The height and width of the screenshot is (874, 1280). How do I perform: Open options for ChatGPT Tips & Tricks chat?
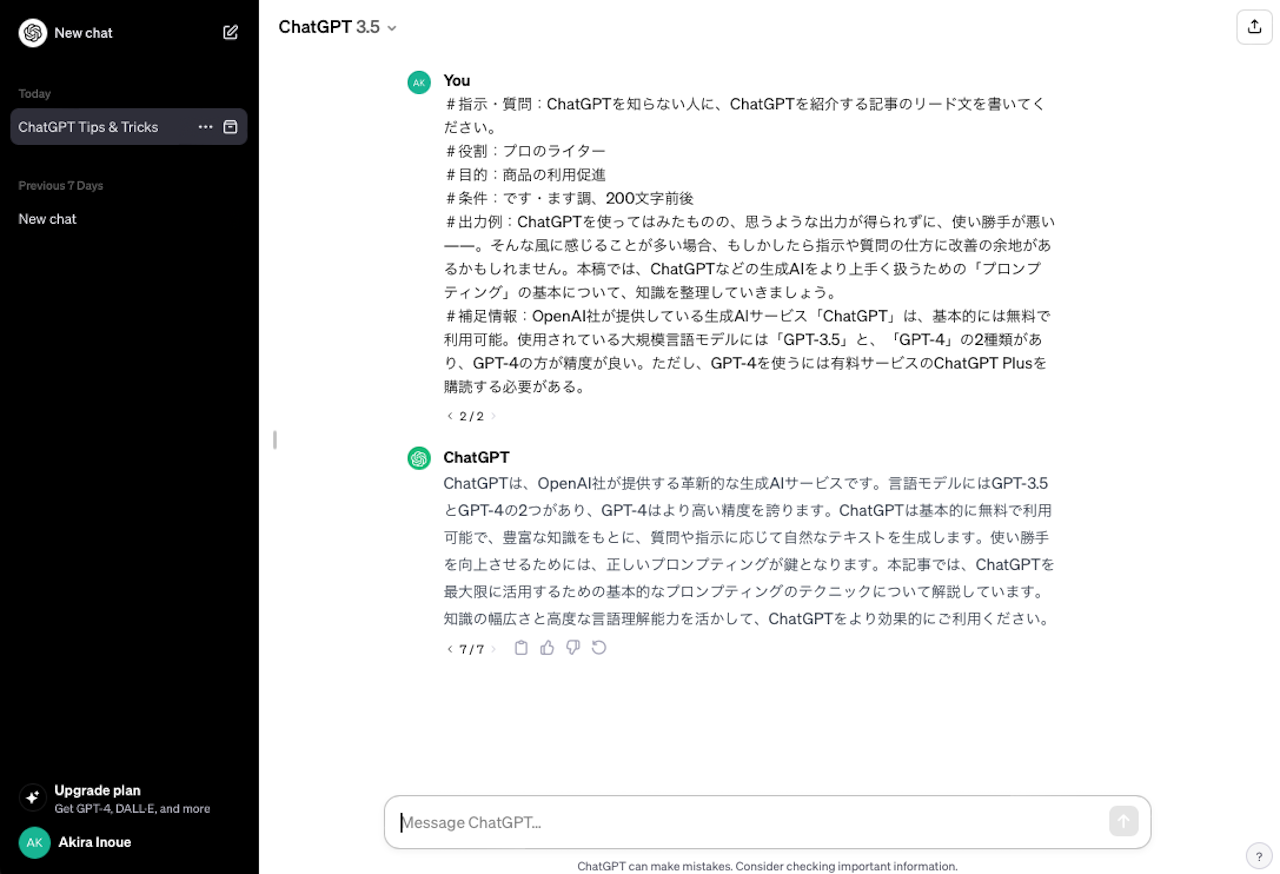click(205, 127)
